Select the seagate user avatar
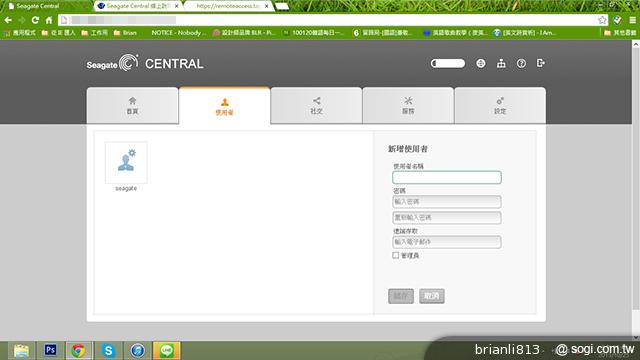 tap(126, 162)
